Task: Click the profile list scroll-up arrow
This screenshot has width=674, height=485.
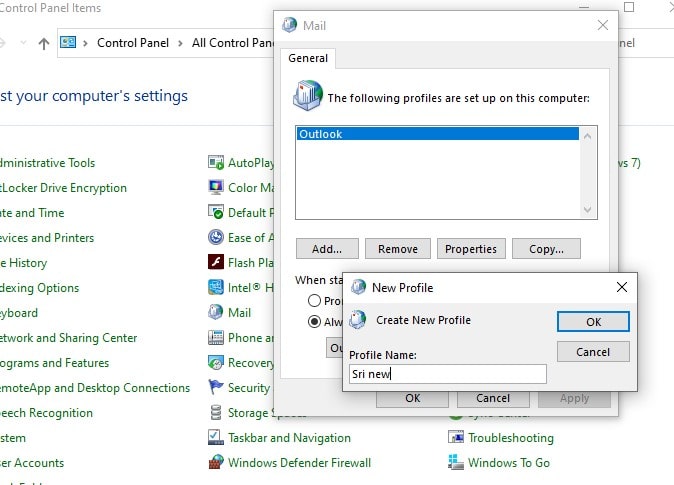Action: pyautogui.click(x=587, y=137)
